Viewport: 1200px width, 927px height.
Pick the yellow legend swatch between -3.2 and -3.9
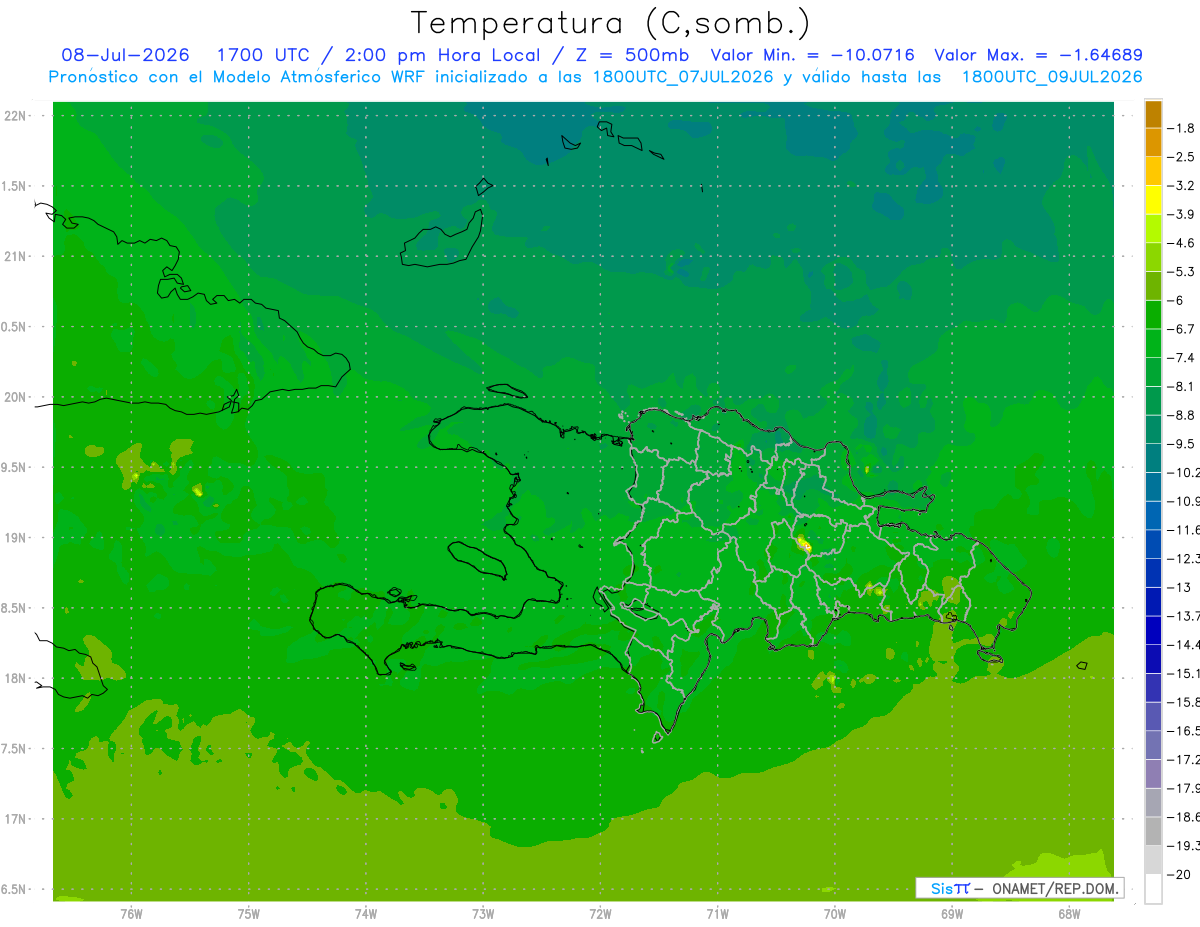coord(1153,199)
